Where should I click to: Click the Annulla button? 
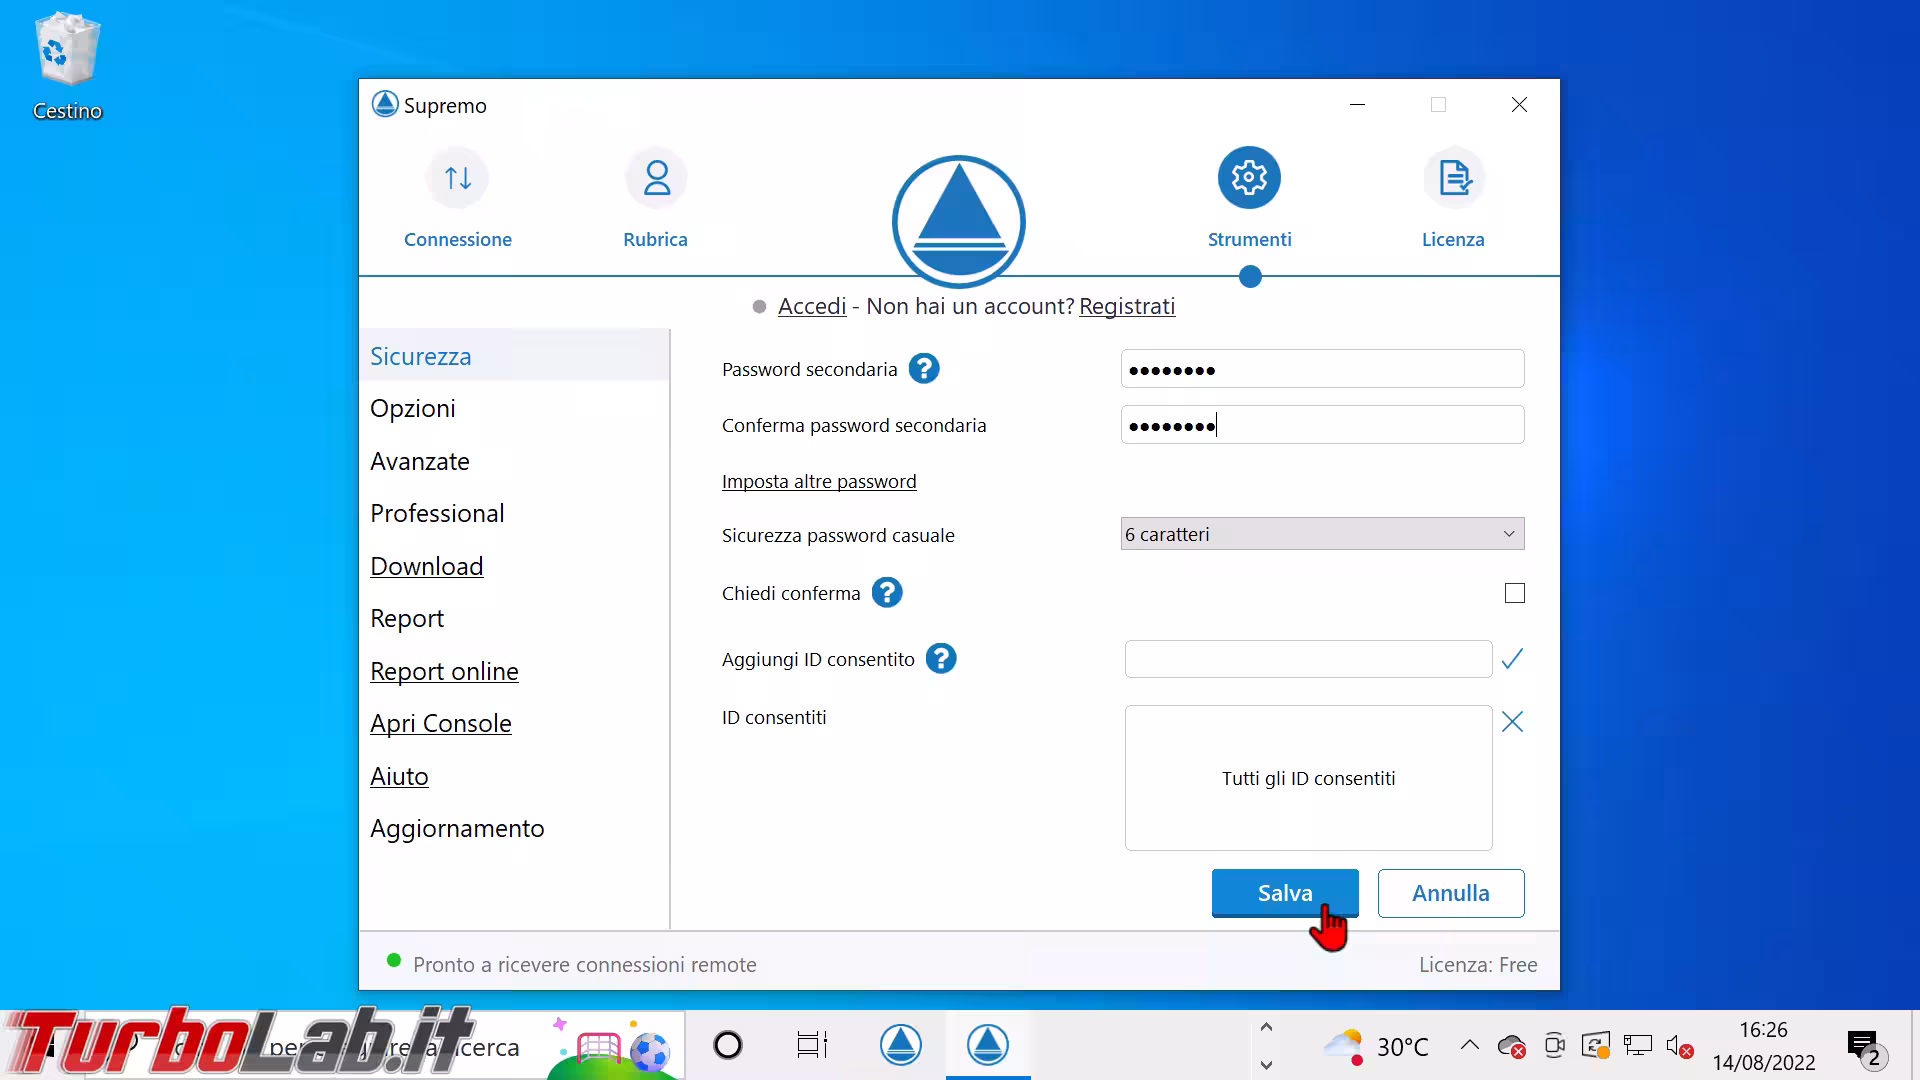1450,893
